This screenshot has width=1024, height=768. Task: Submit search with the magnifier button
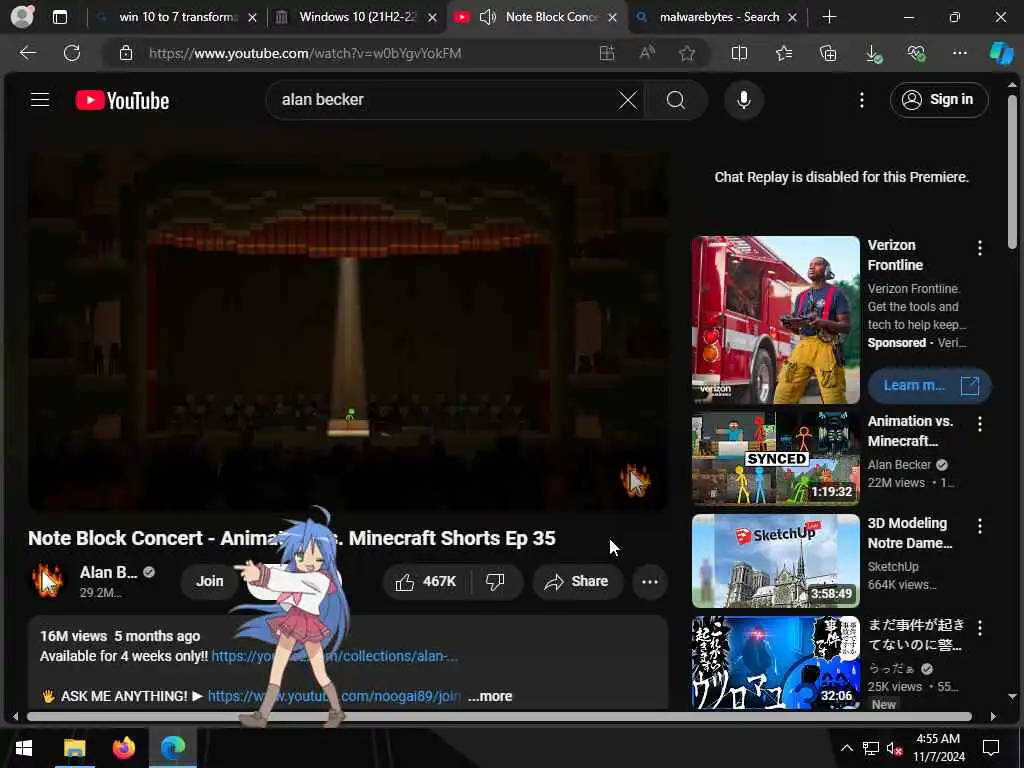click(x=675, y=100)
